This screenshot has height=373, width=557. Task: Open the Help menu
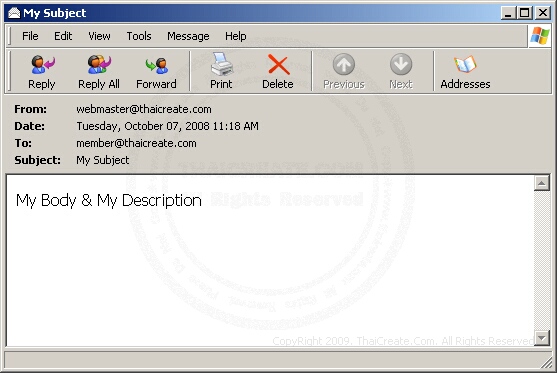(236, 36)
